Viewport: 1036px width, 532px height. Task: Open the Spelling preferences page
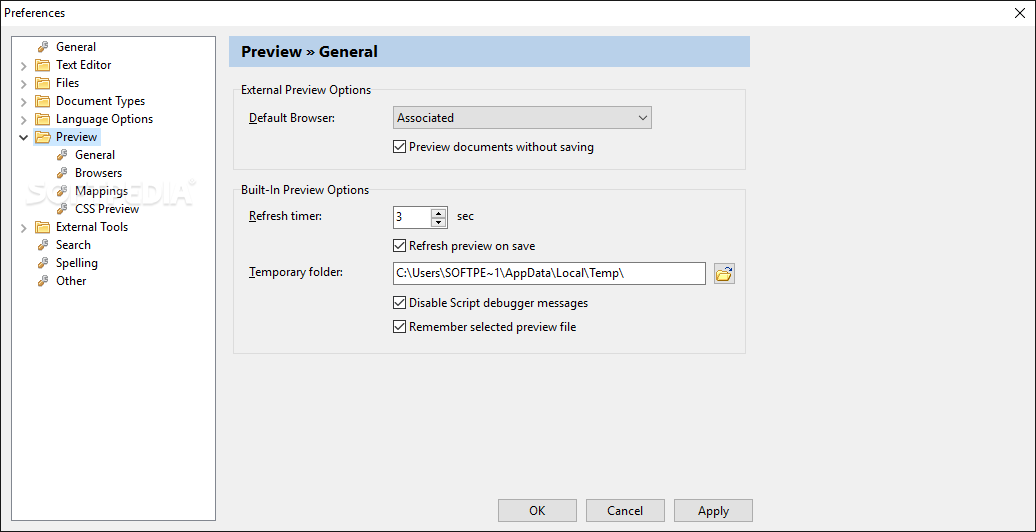(77, 262)
